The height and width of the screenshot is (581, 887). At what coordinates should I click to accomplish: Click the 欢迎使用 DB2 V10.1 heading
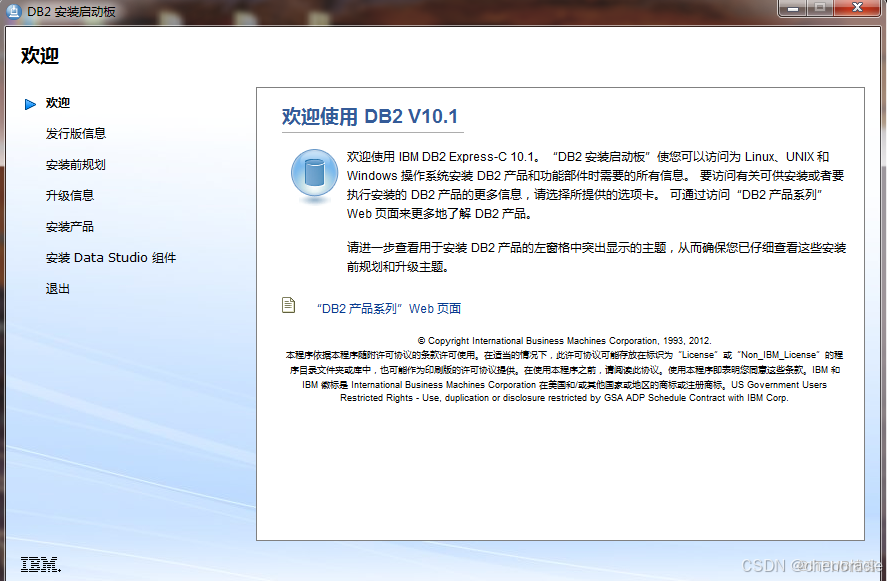[370, 117]
